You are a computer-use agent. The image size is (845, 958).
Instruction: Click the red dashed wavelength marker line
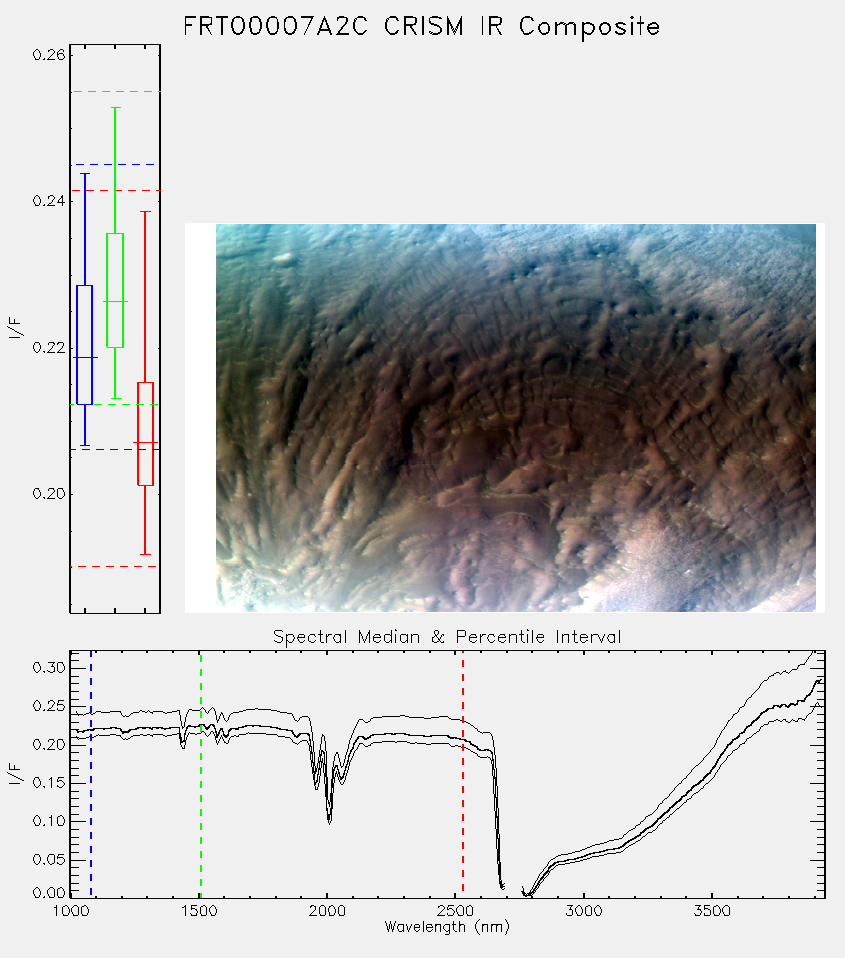click(x=463, y=774)
